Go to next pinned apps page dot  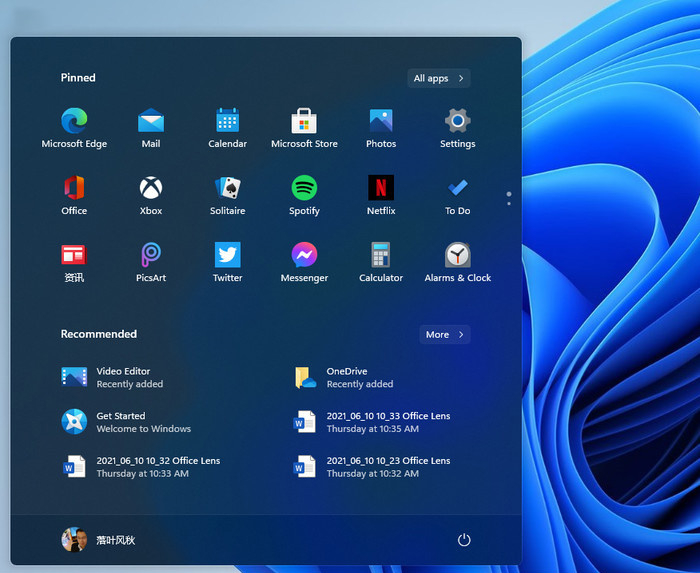pyautogui.click(x=509, y=204)
